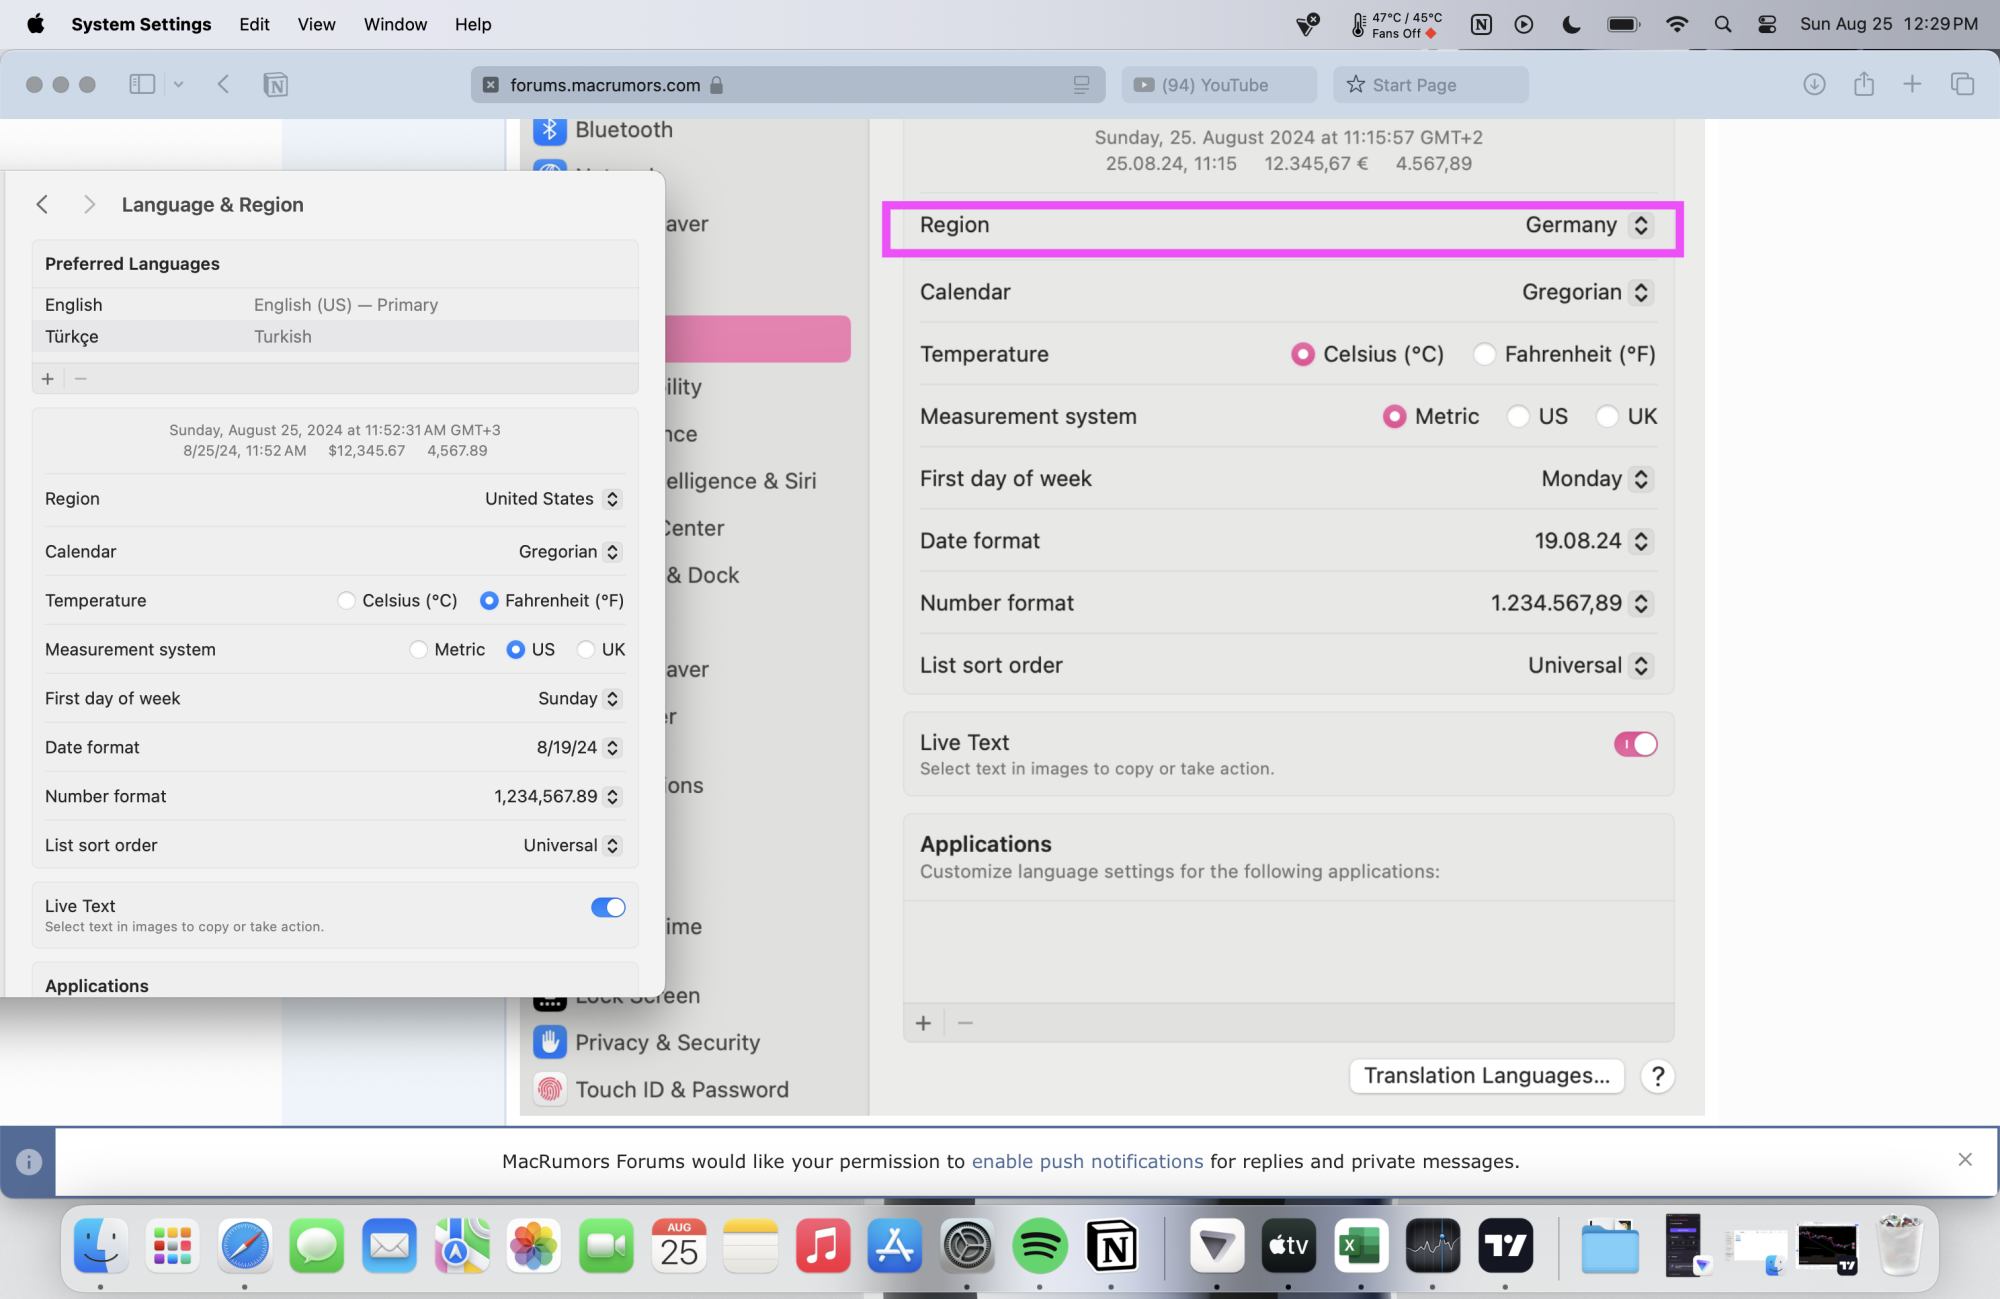Viewport: 2000px width, 1299px height.
Task: Click Spotlight search icon in menu bar
Action: [x=1722, y=24]
